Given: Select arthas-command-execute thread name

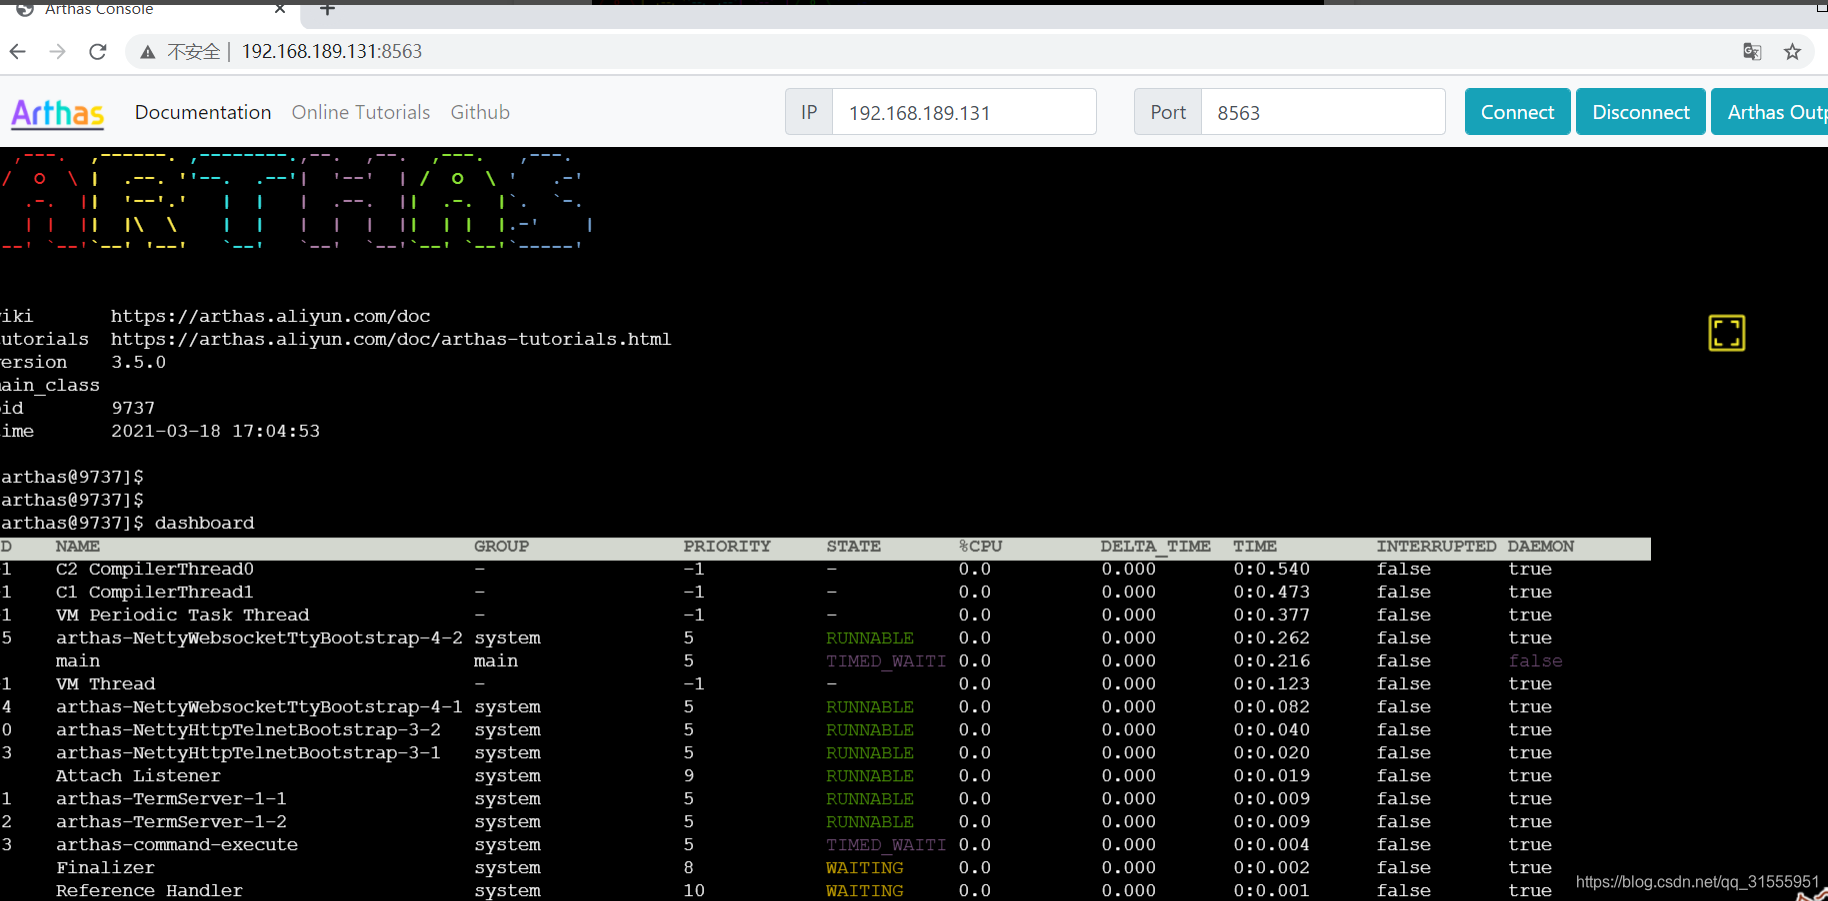Looking at the screenshot, I should tap(177, 845).
